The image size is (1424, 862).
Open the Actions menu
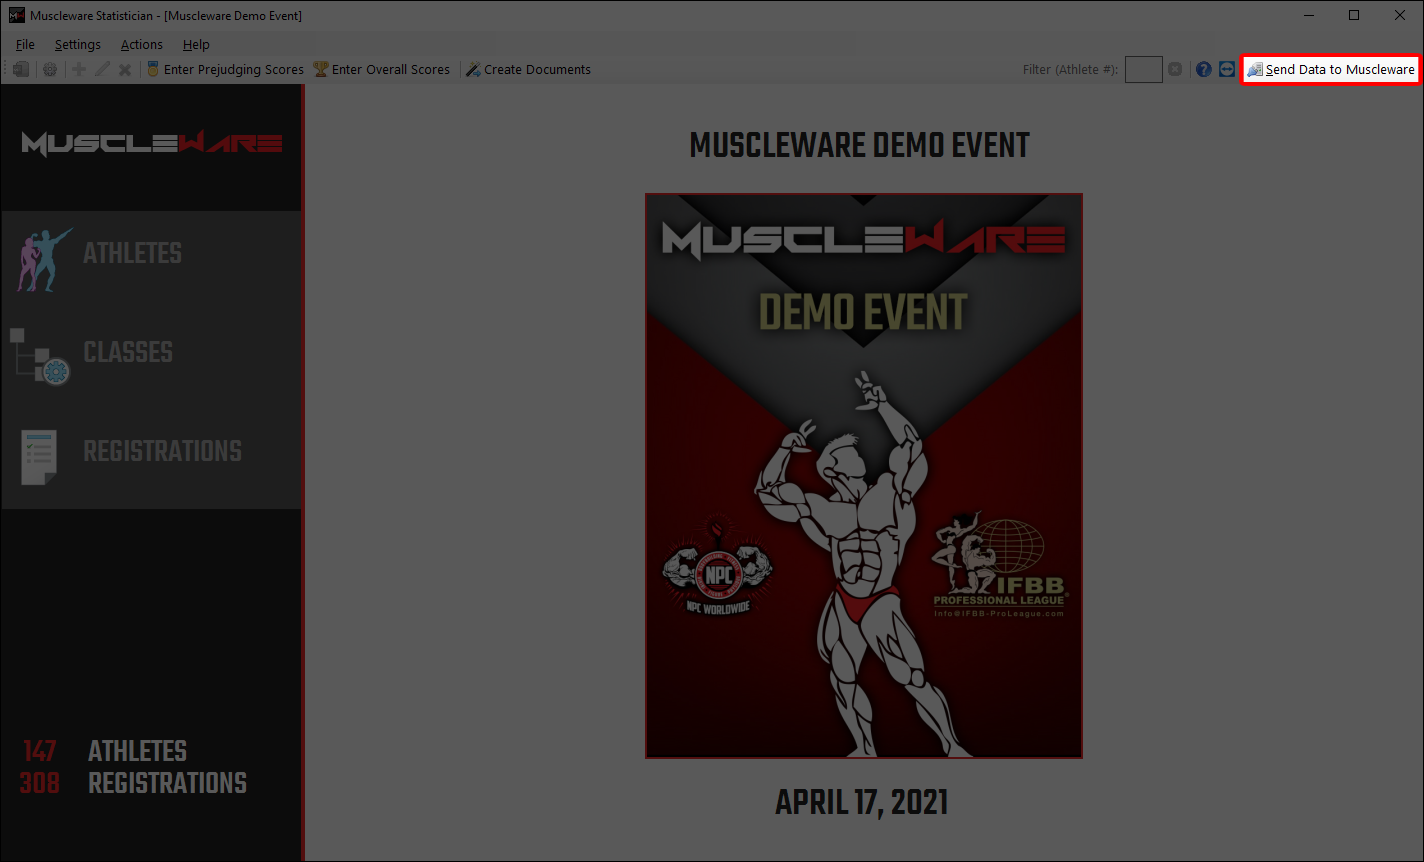141,44
